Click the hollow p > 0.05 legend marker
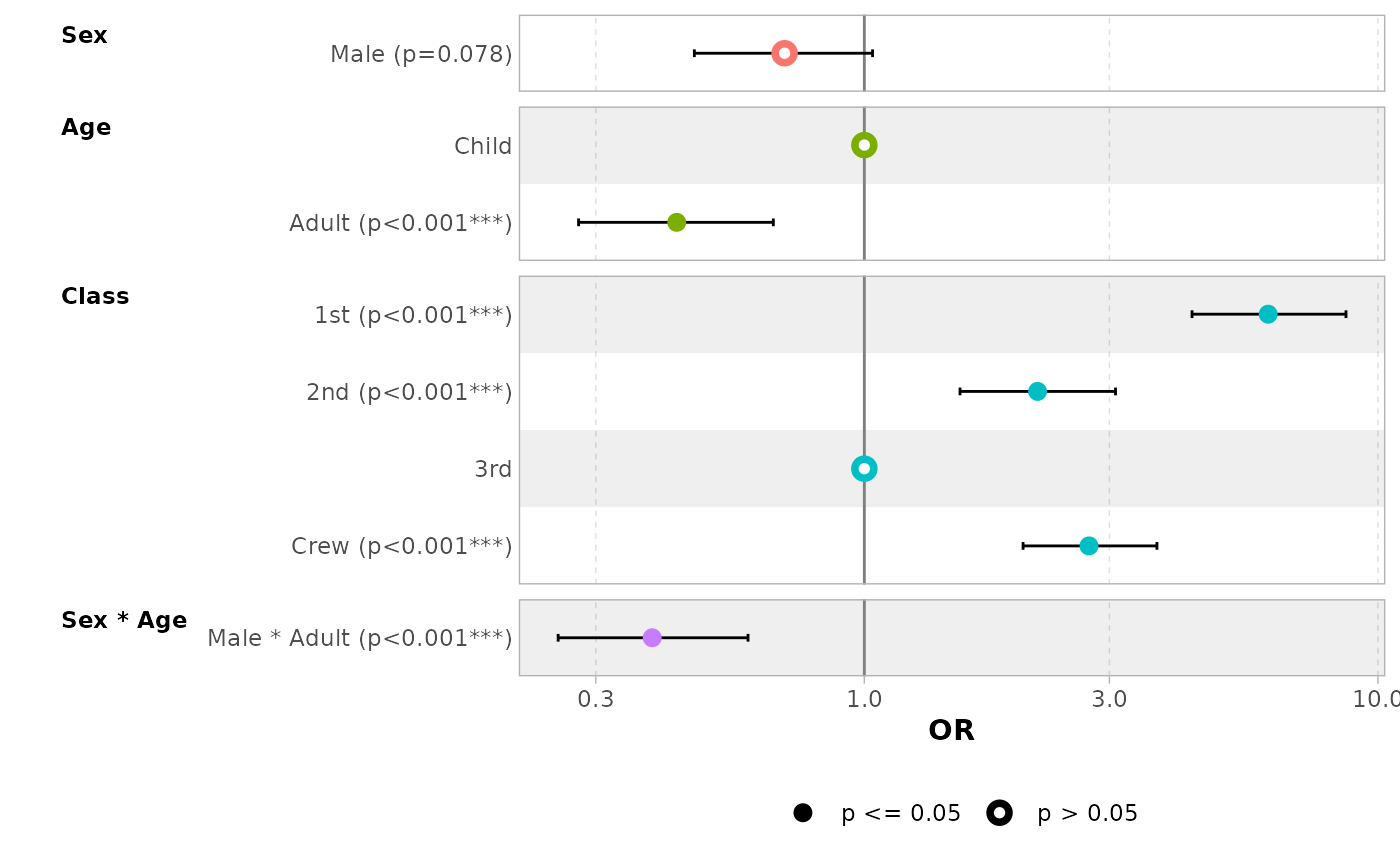The height and width of the screenshot is (865, 1400). click(x=999, y=813)
